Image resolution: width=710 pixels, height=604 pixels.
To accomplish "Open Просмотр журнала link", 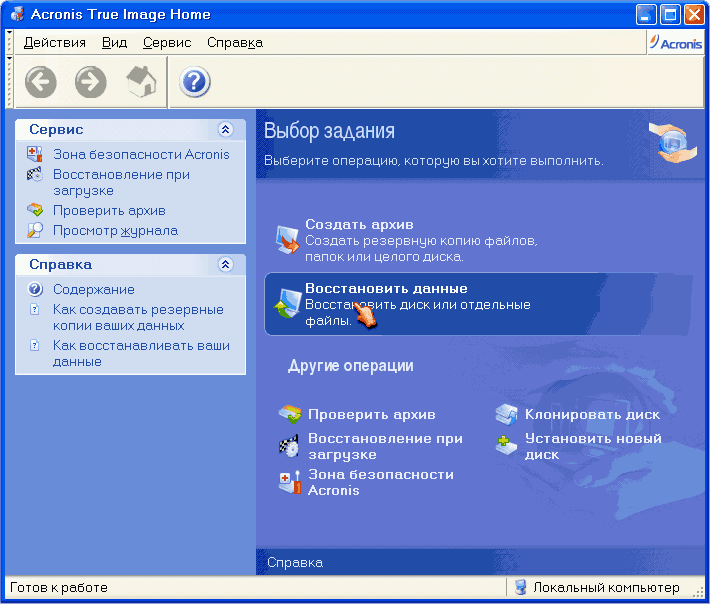I will (115, 231).
